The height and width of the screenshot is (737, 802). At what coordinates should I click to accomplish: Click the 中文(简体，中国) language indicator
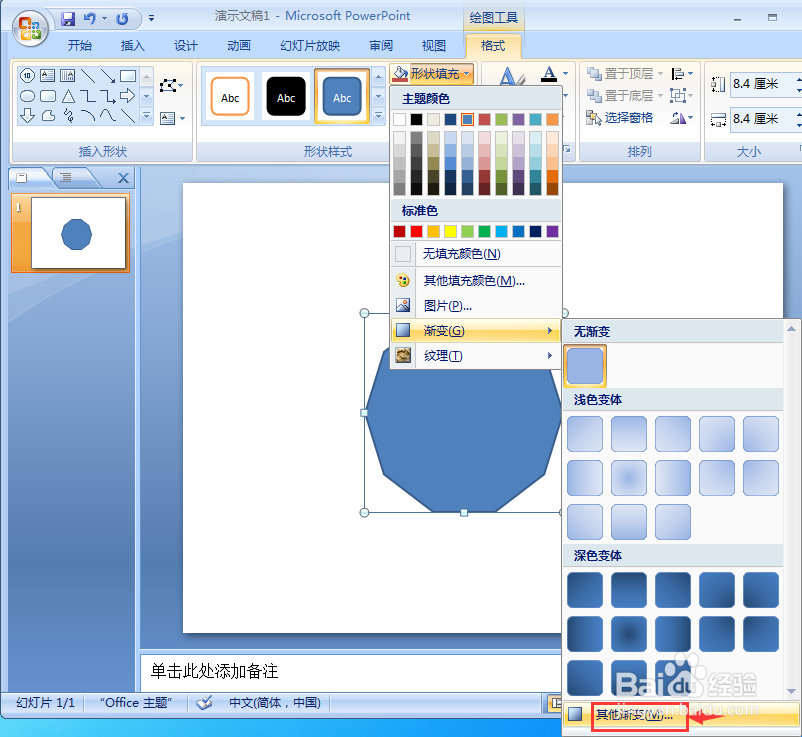[x=275, y=703]
